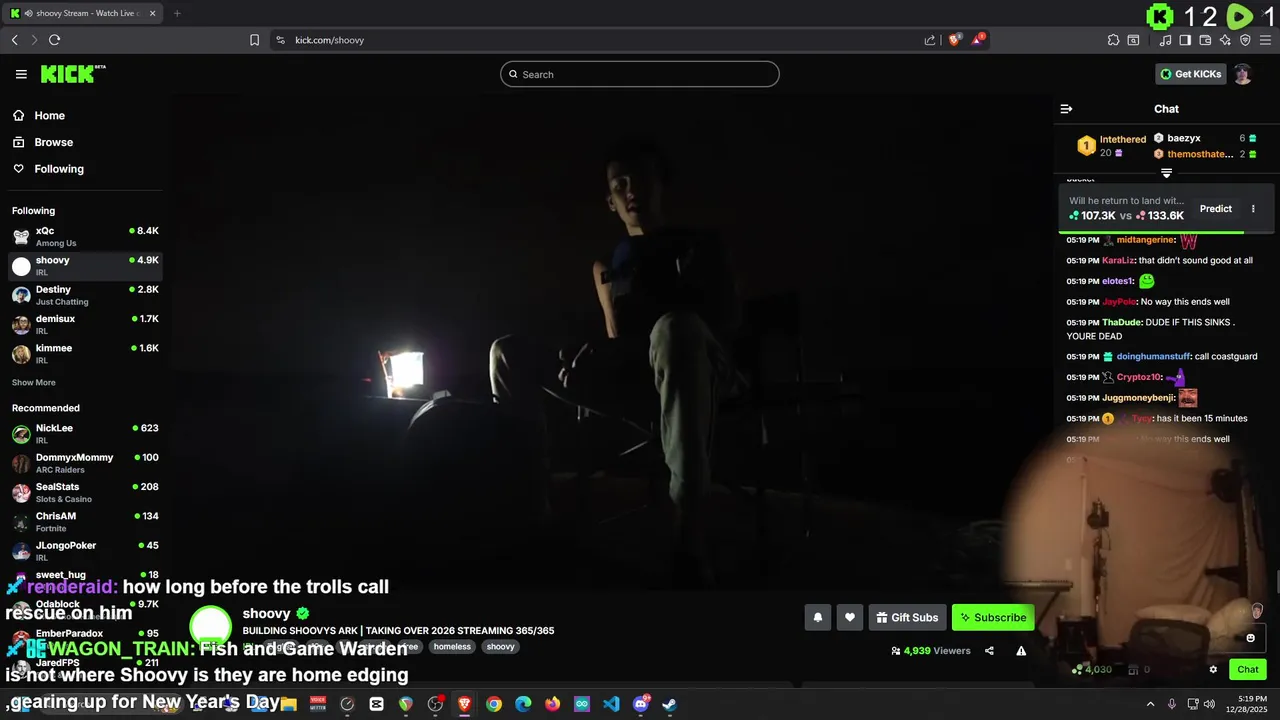Screen dimensions: 1280x720
Task: Open prediction options three-dot menu
Action: click(x=1253, y=209)
